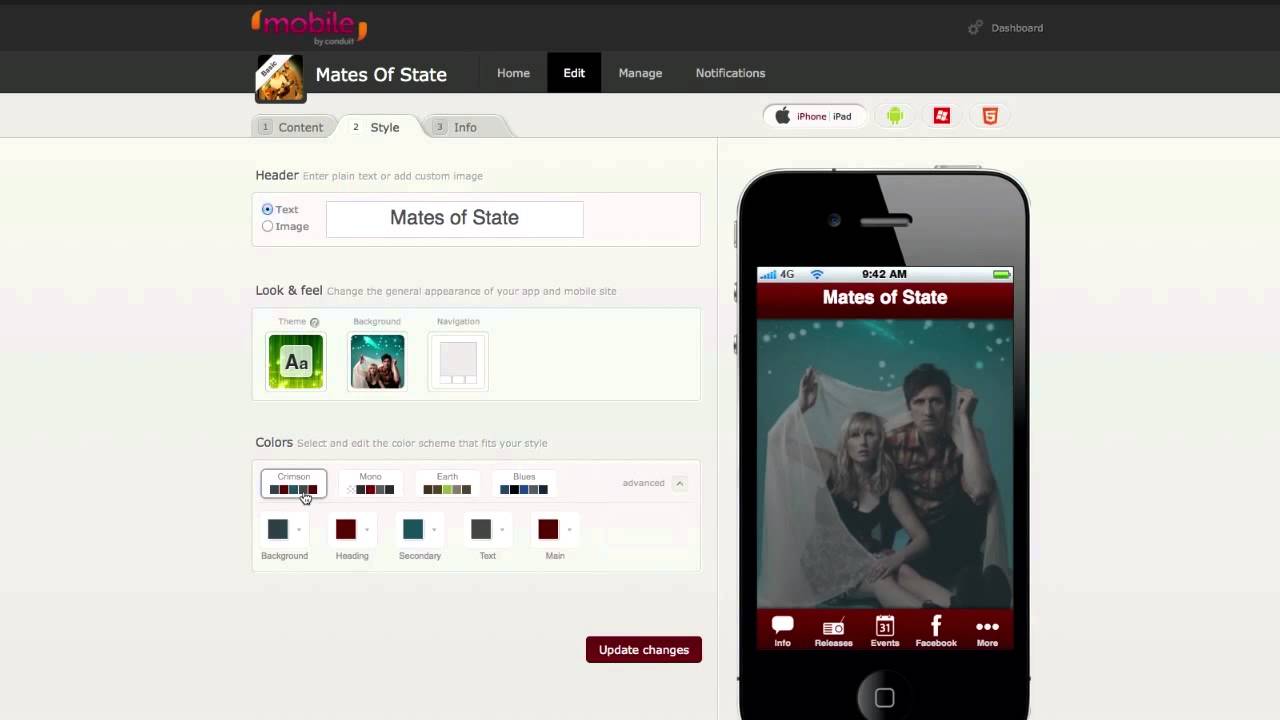
Task: Open the Background image thumbnail
Action: [x=377, y=361]
